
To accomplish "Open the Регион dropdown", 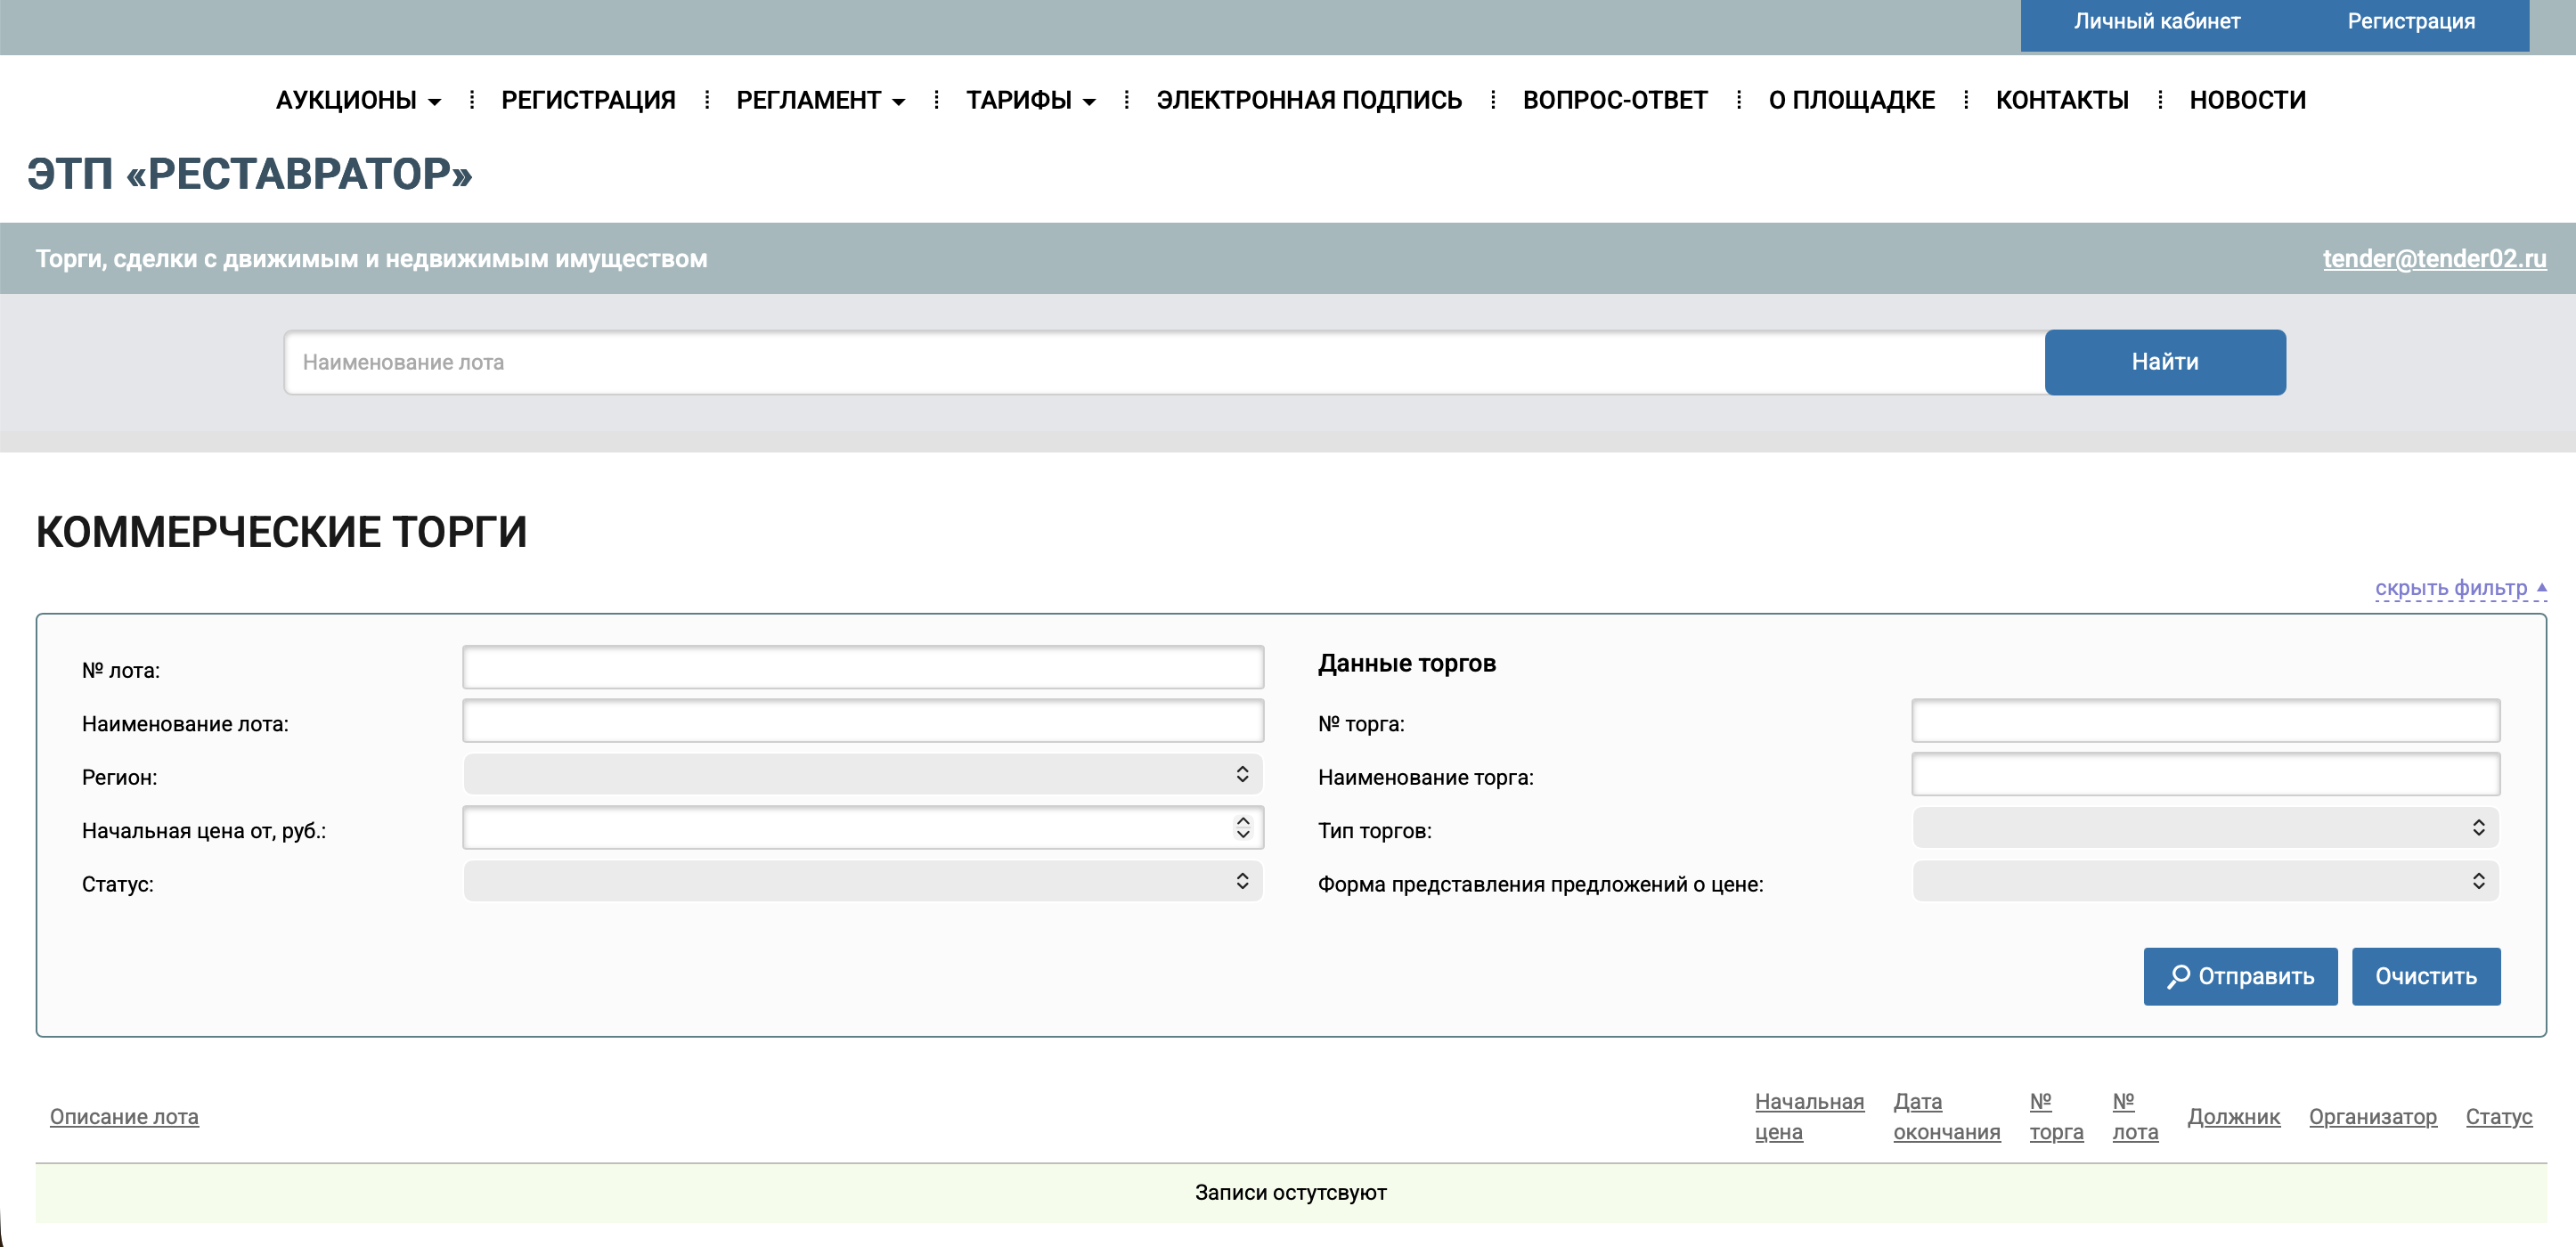I will [x=862, y=775].
